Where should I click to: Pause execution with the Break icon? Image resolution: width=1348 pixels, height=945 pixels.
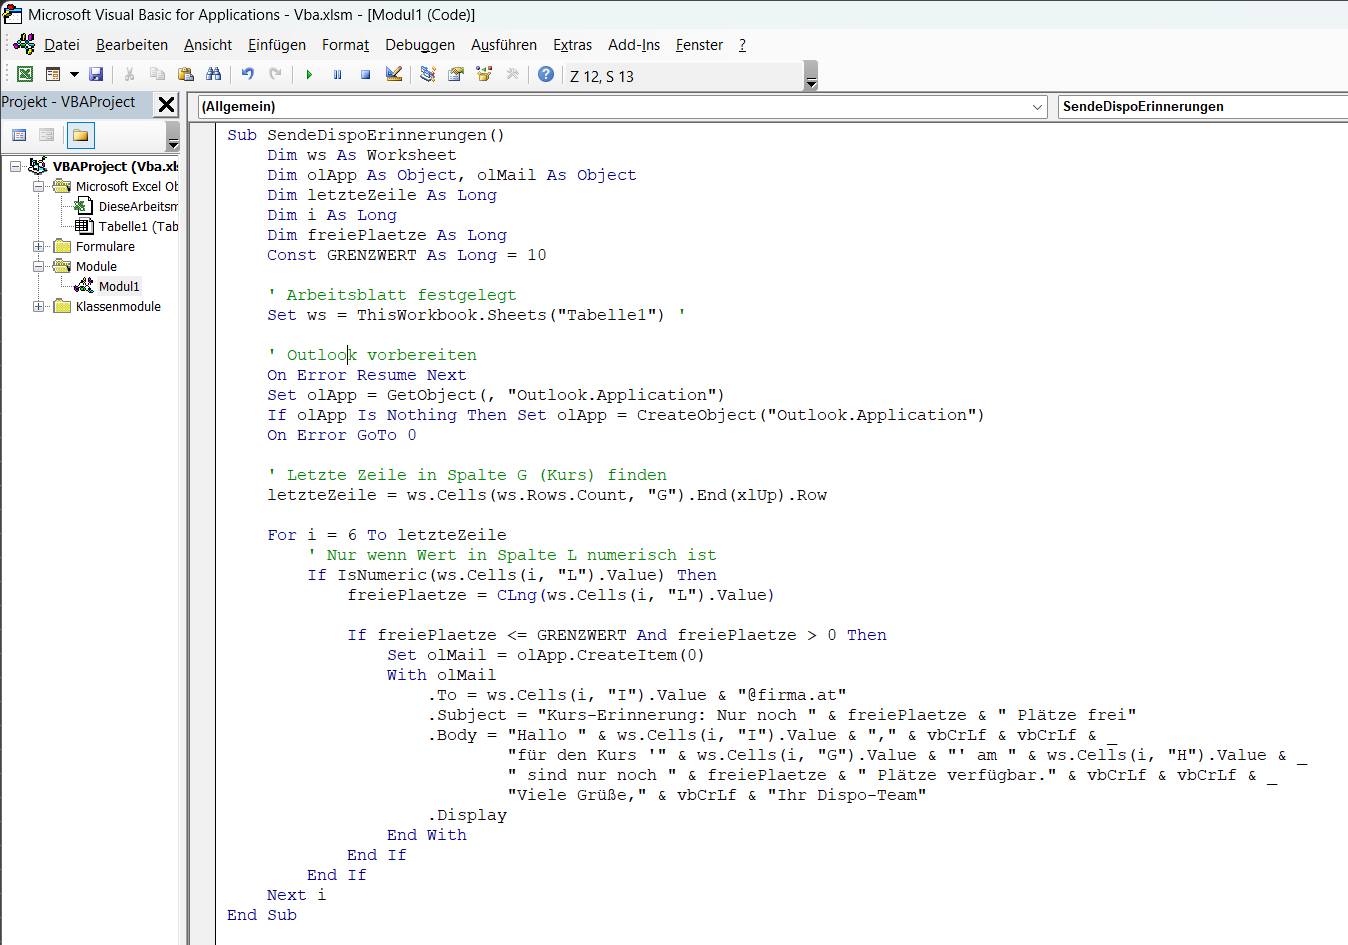pos(337,75)
